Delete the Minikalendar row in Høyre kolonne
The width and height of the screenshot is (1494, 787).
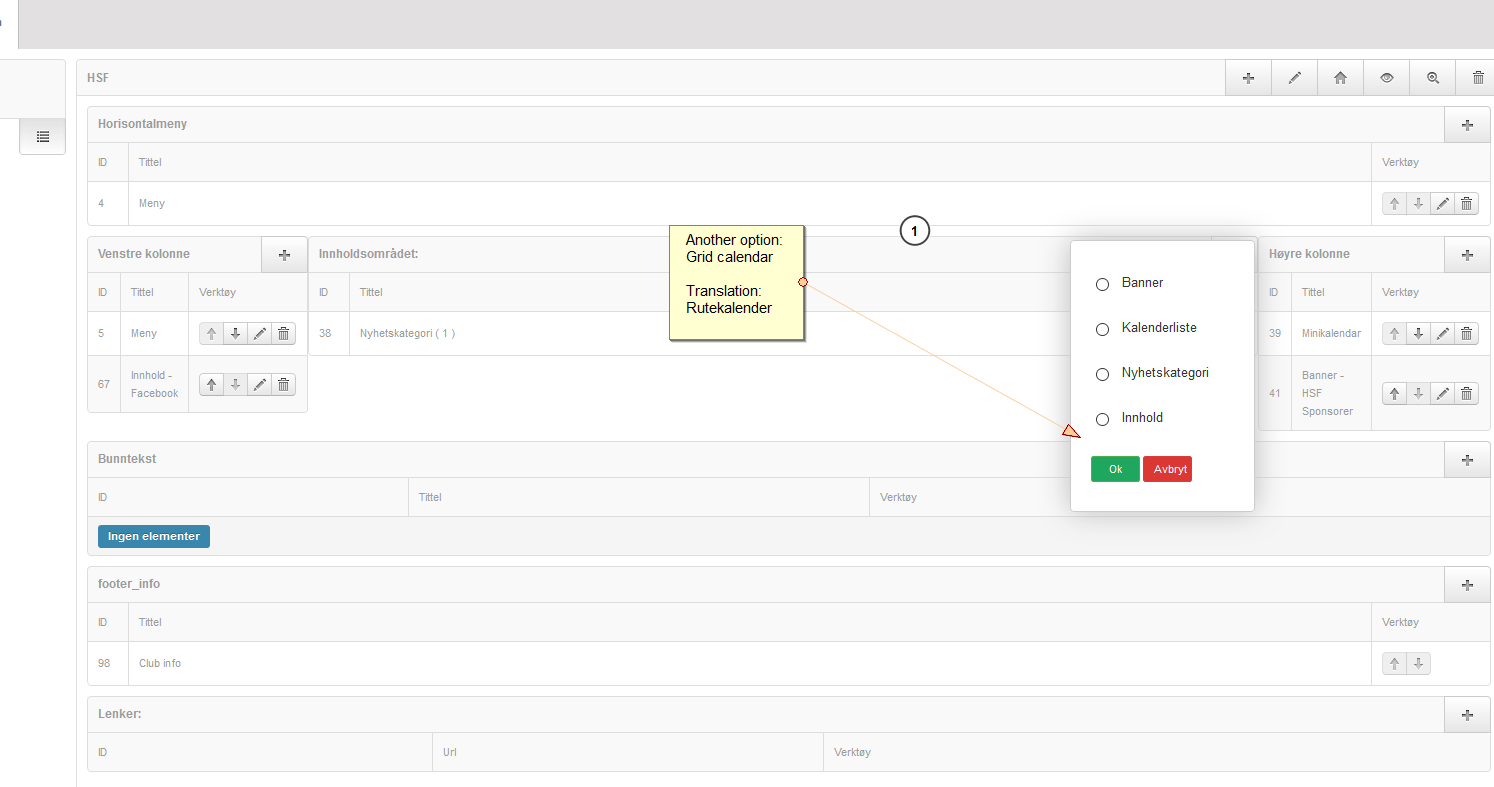pyautogui.click(x=1466, y=334)
